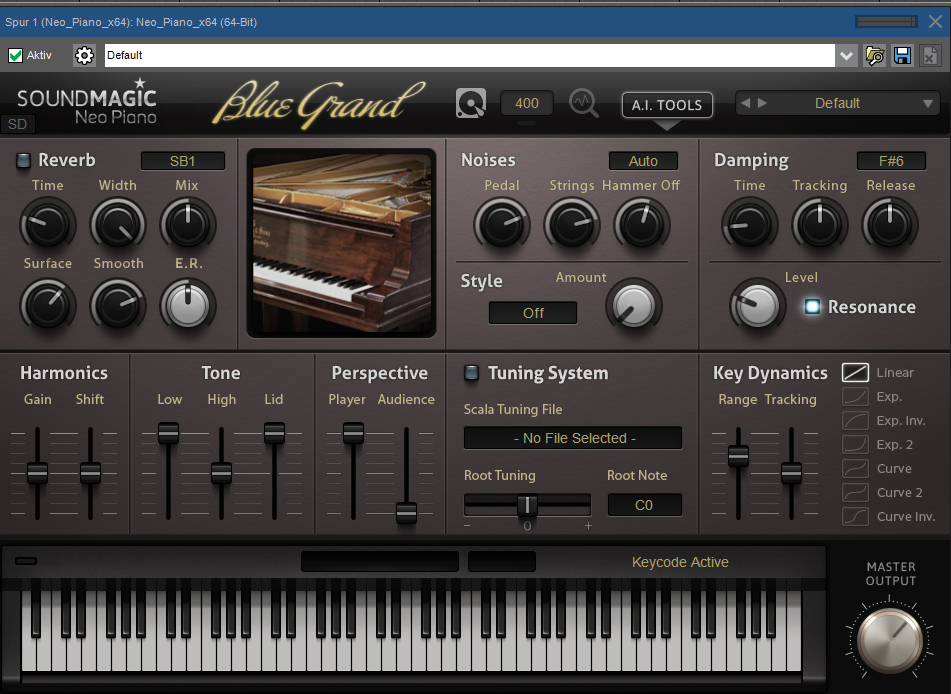This screenshot has width=951, height=694.
Task: Open the Root Note C0 selector
Action: [644, 505]
